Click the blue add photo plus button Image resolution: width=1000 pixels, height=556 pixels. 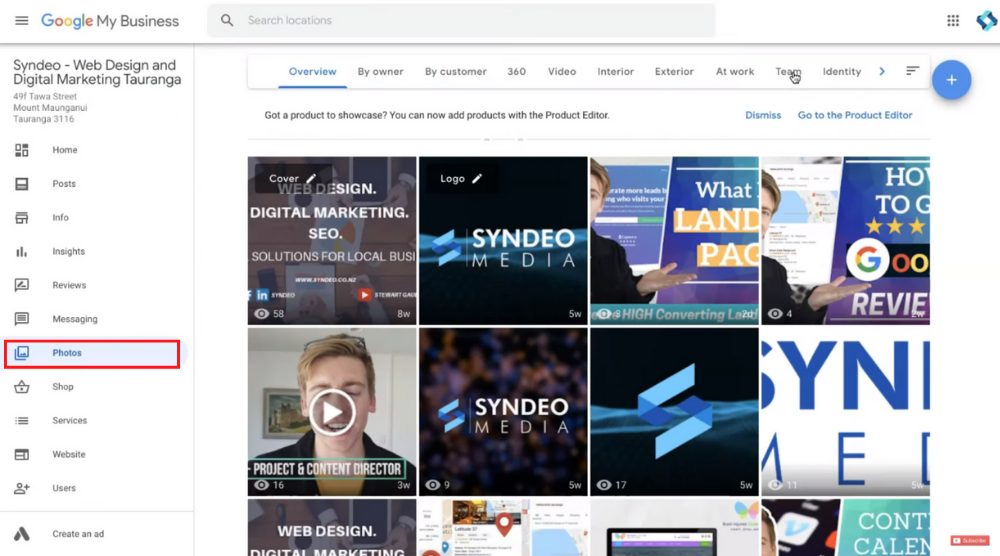pyautogui.click(x=951, y=80)
